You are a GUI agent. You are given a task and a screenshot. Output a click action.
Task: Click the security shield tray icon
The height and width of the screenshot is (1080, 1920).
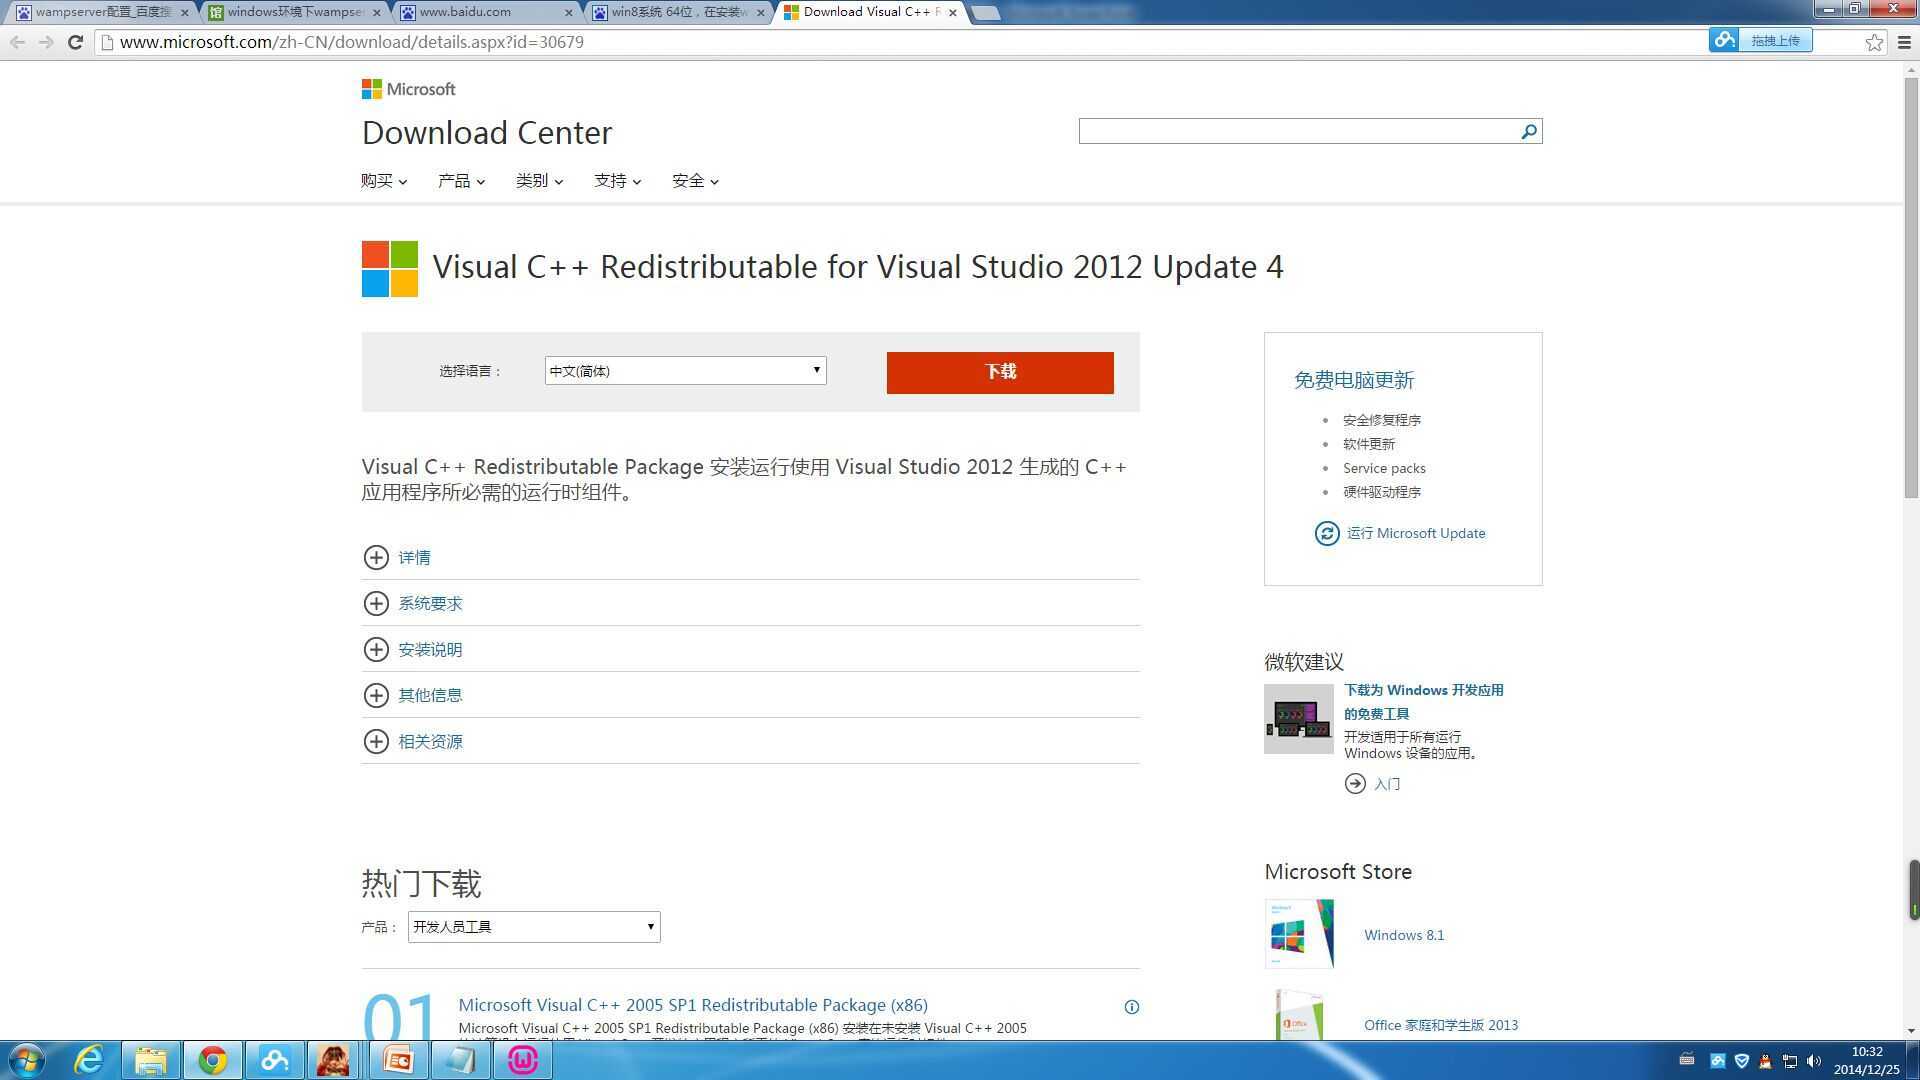pos(1742,1061)
